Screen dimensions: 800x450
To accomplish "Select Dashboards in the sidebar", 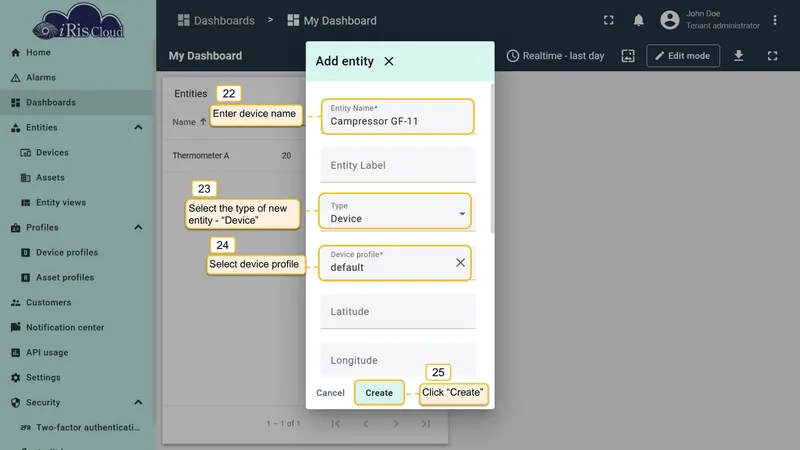I will pyautogui.click(x=77, y=103).
